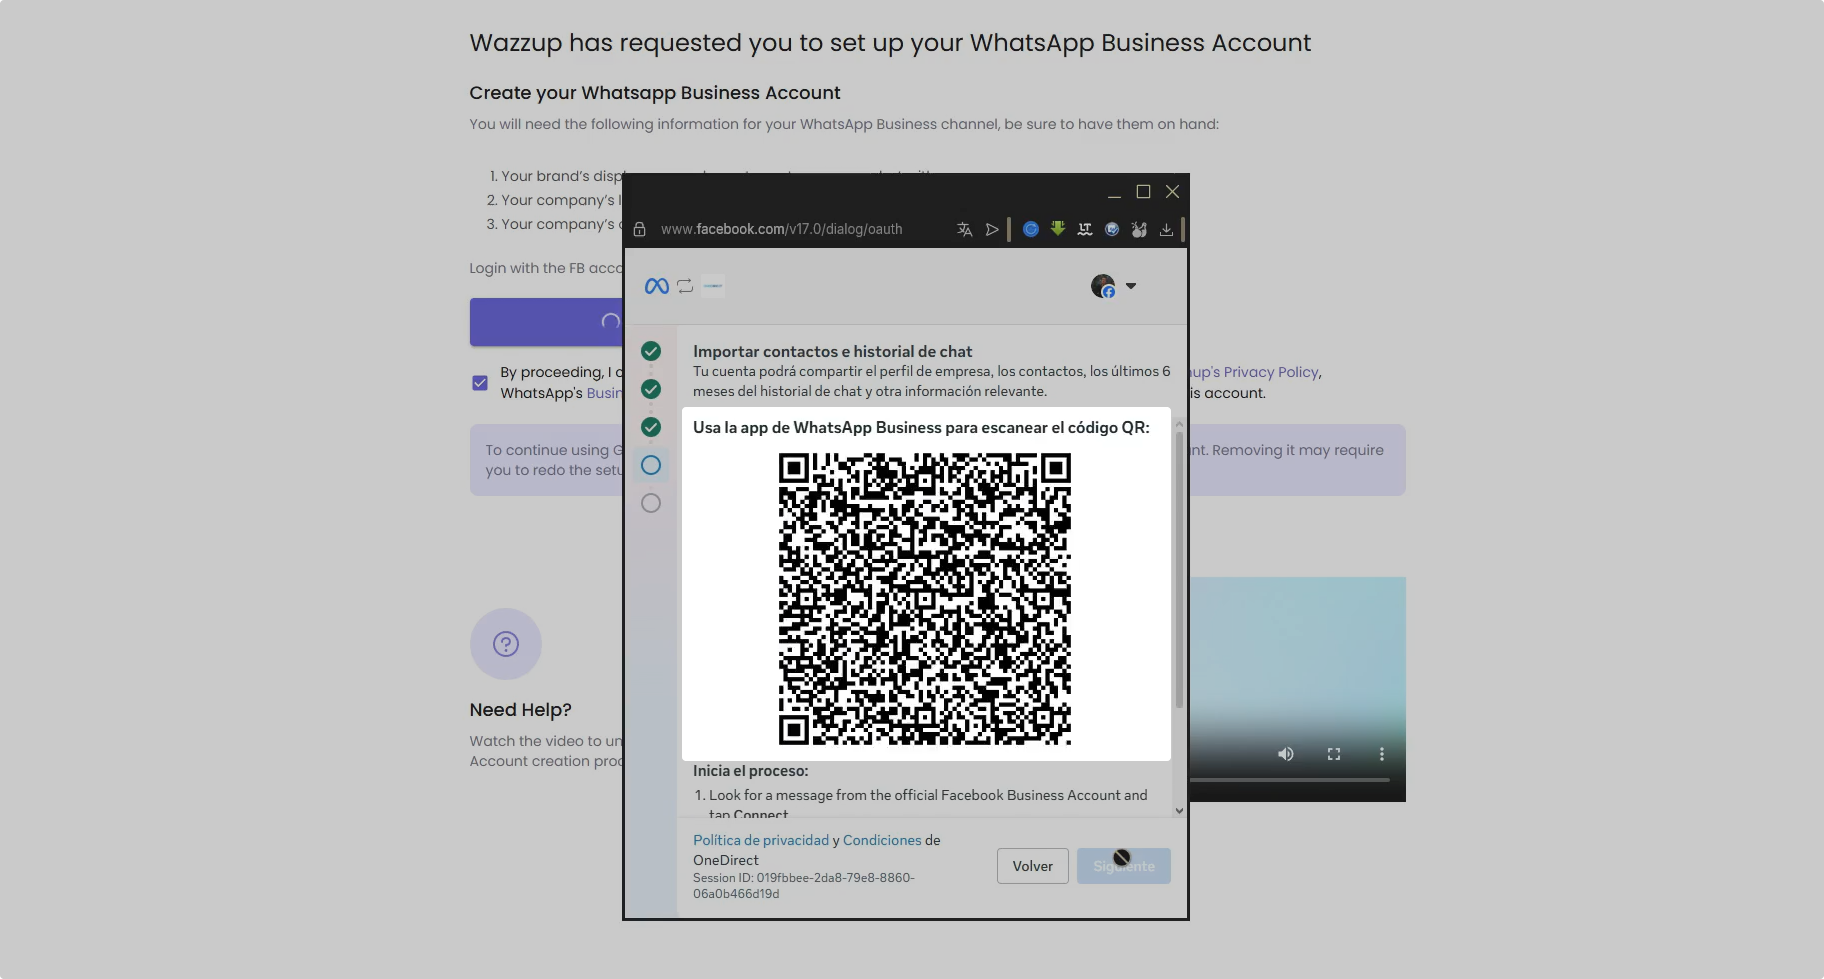Open the Condiciones link
Image resolution: width=1824 pixels, height=979 pixels.
tap(882, 840)
